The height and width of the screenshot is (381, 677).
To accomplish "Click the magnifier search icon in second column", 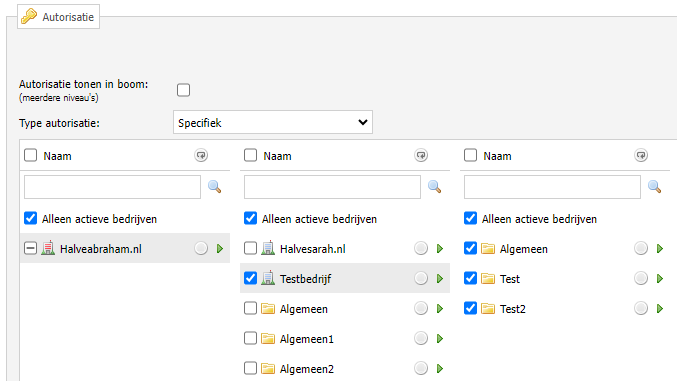I will pyautogui.click(x=434, y=187).
